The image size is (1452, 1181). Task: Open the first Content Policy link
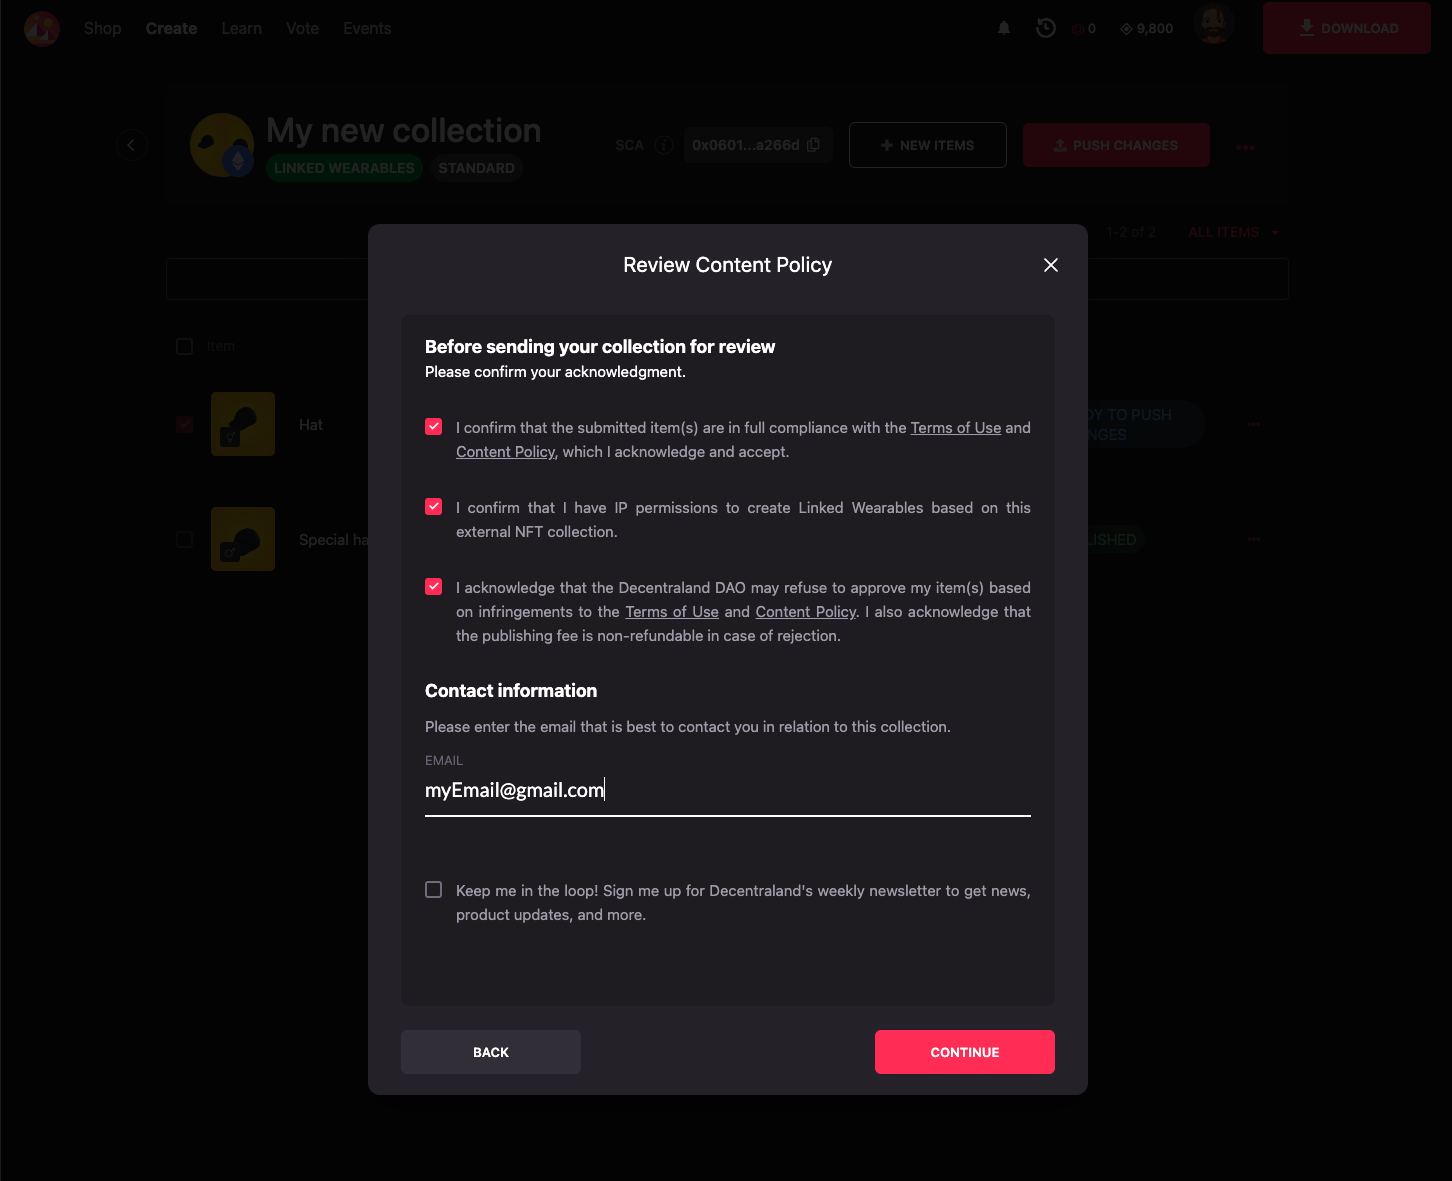(505, 452)
